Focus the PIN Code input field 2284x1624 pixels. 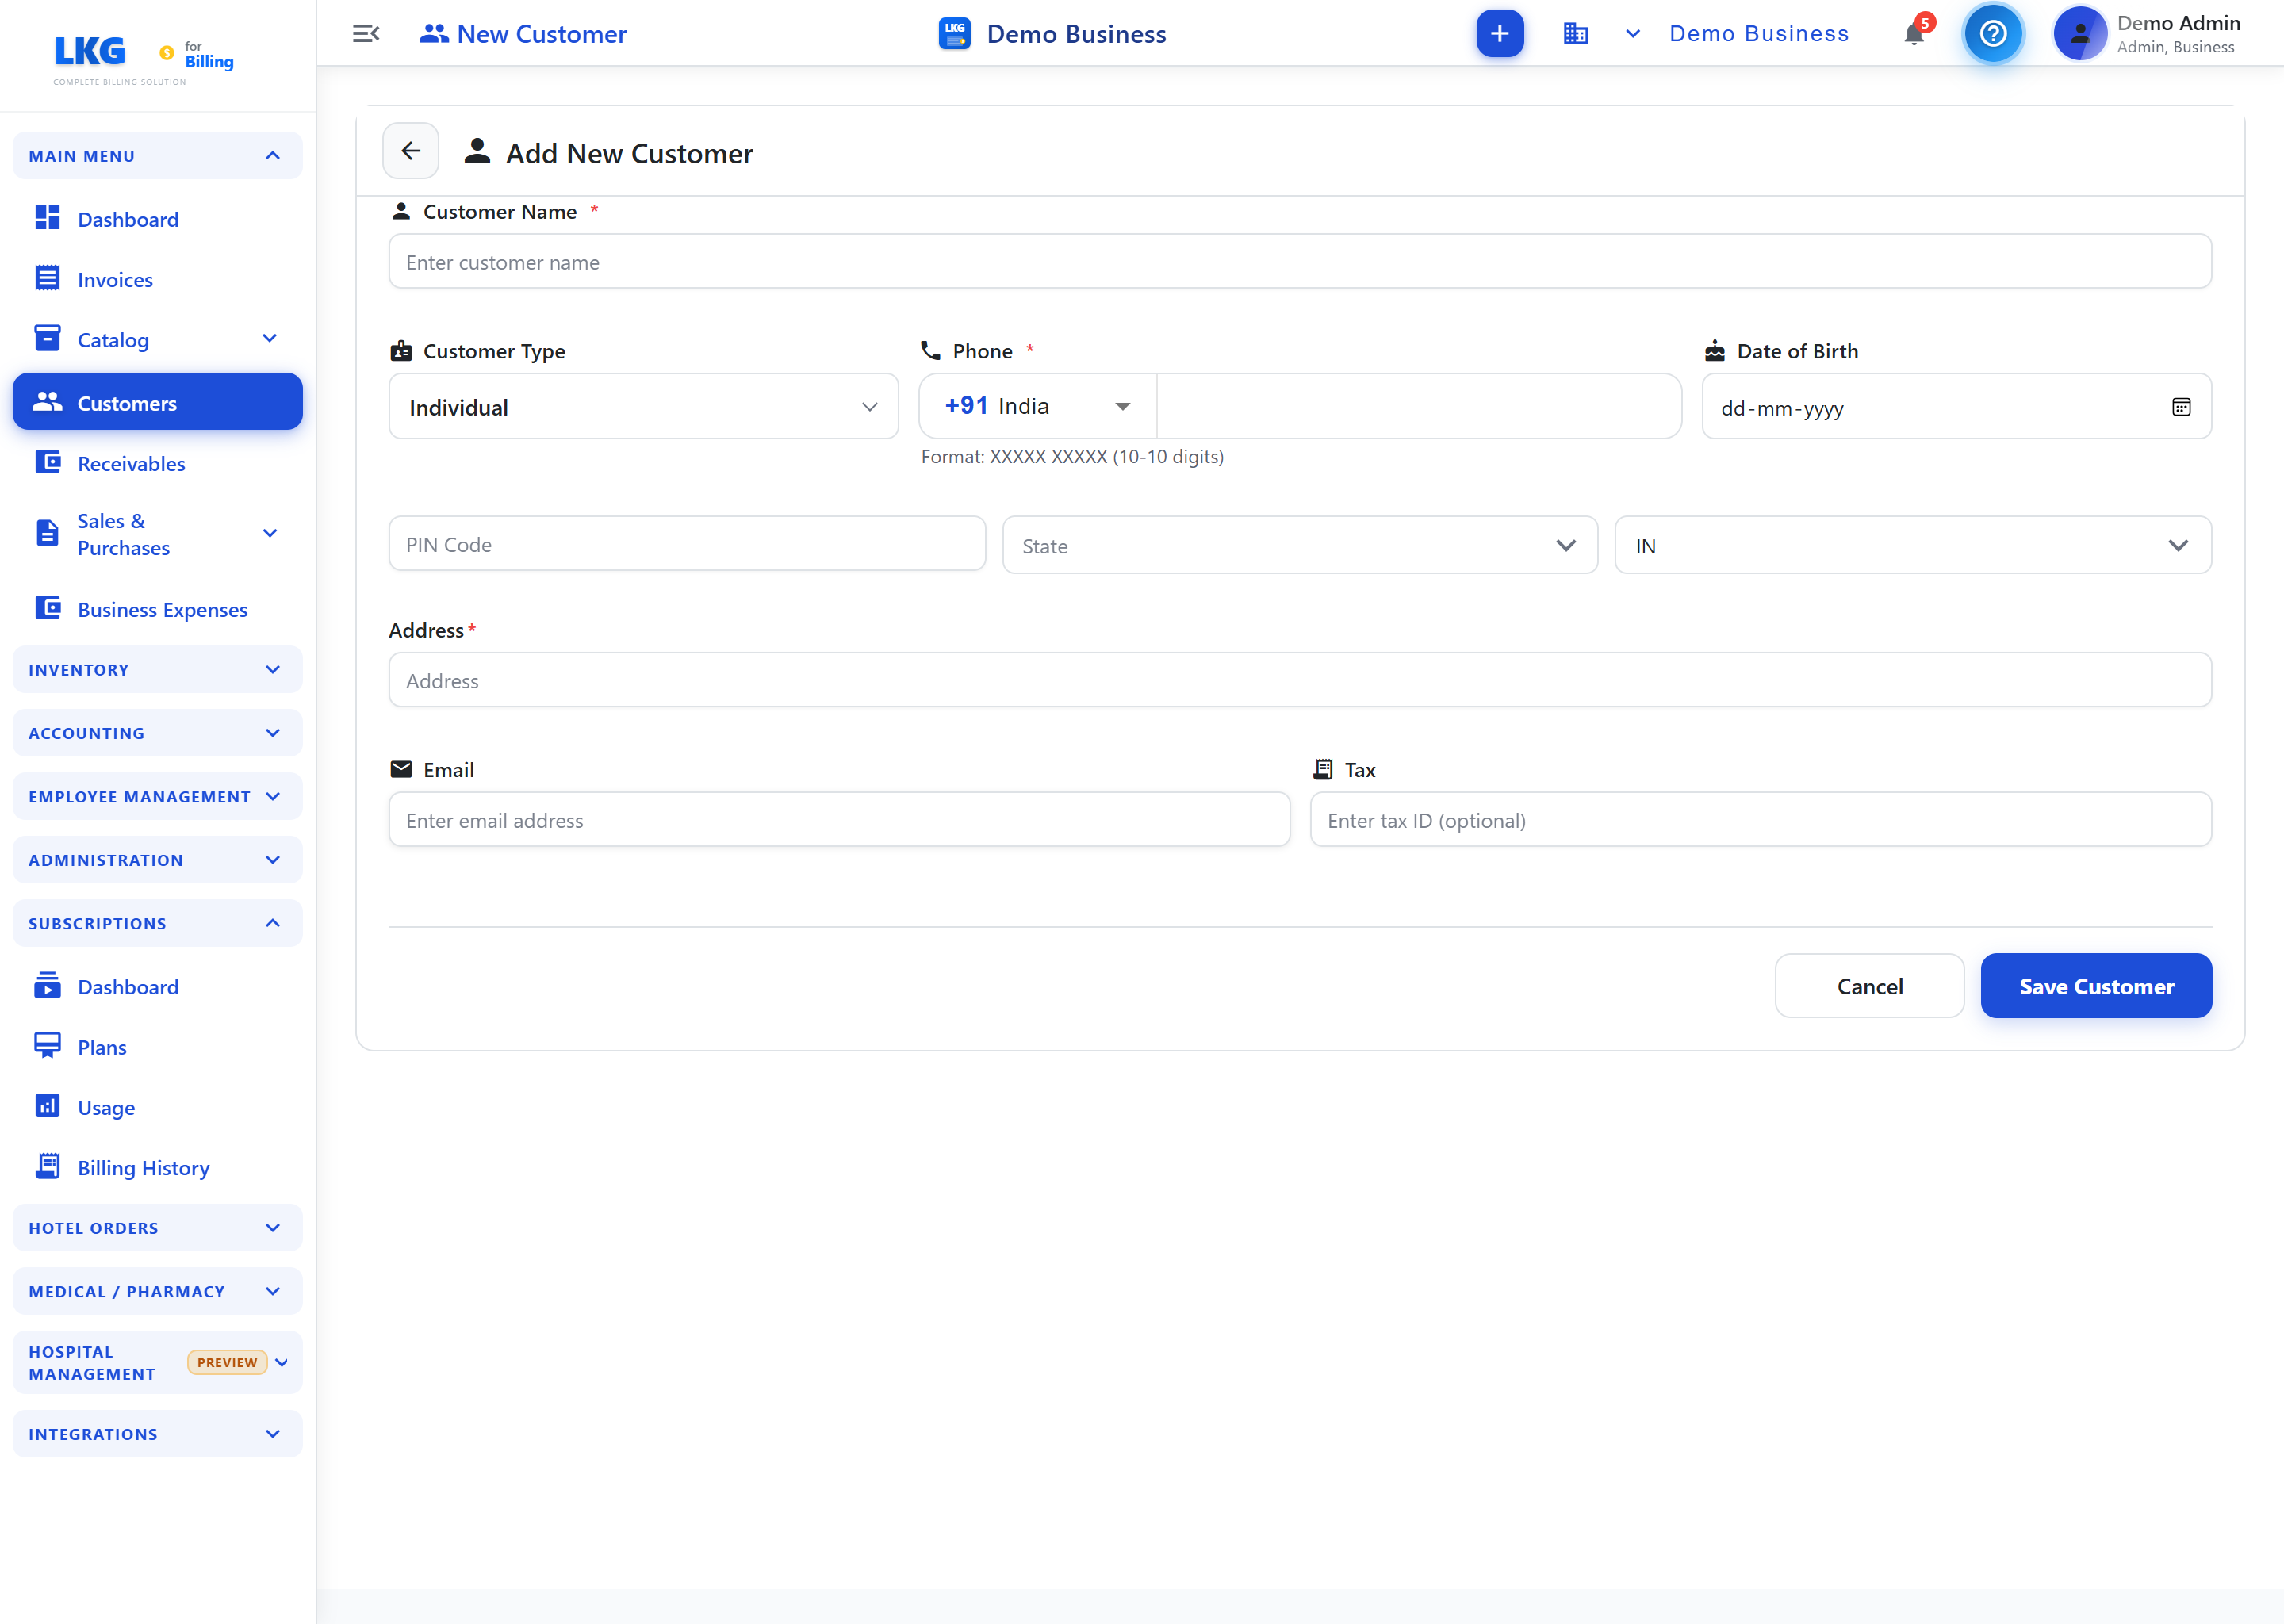[x=687, y=545]
